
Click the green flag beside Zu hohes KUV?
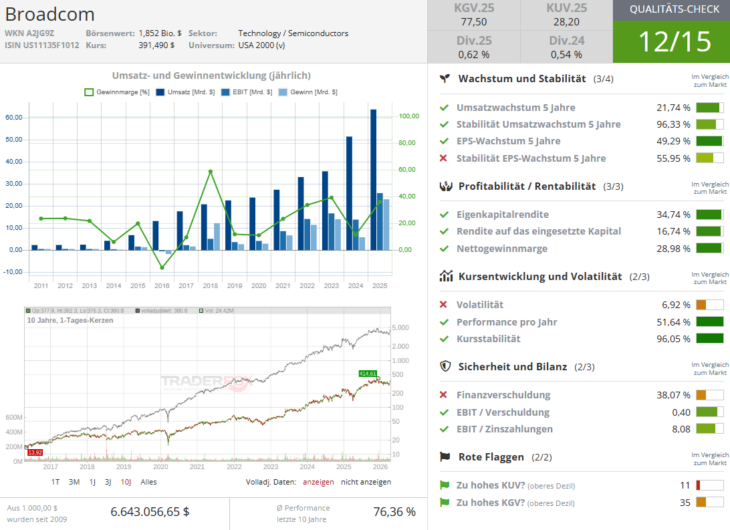click(444, 485)
